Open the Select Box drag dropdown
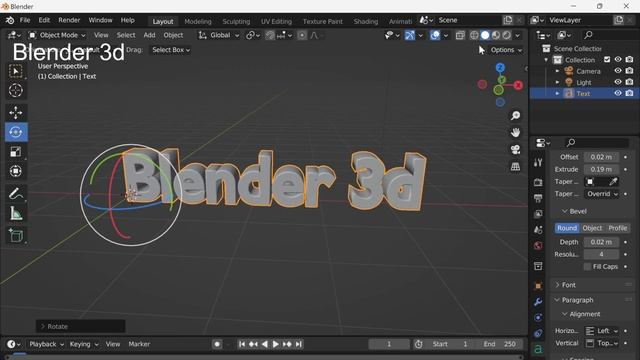640x360 pixels. pos(171,50)
